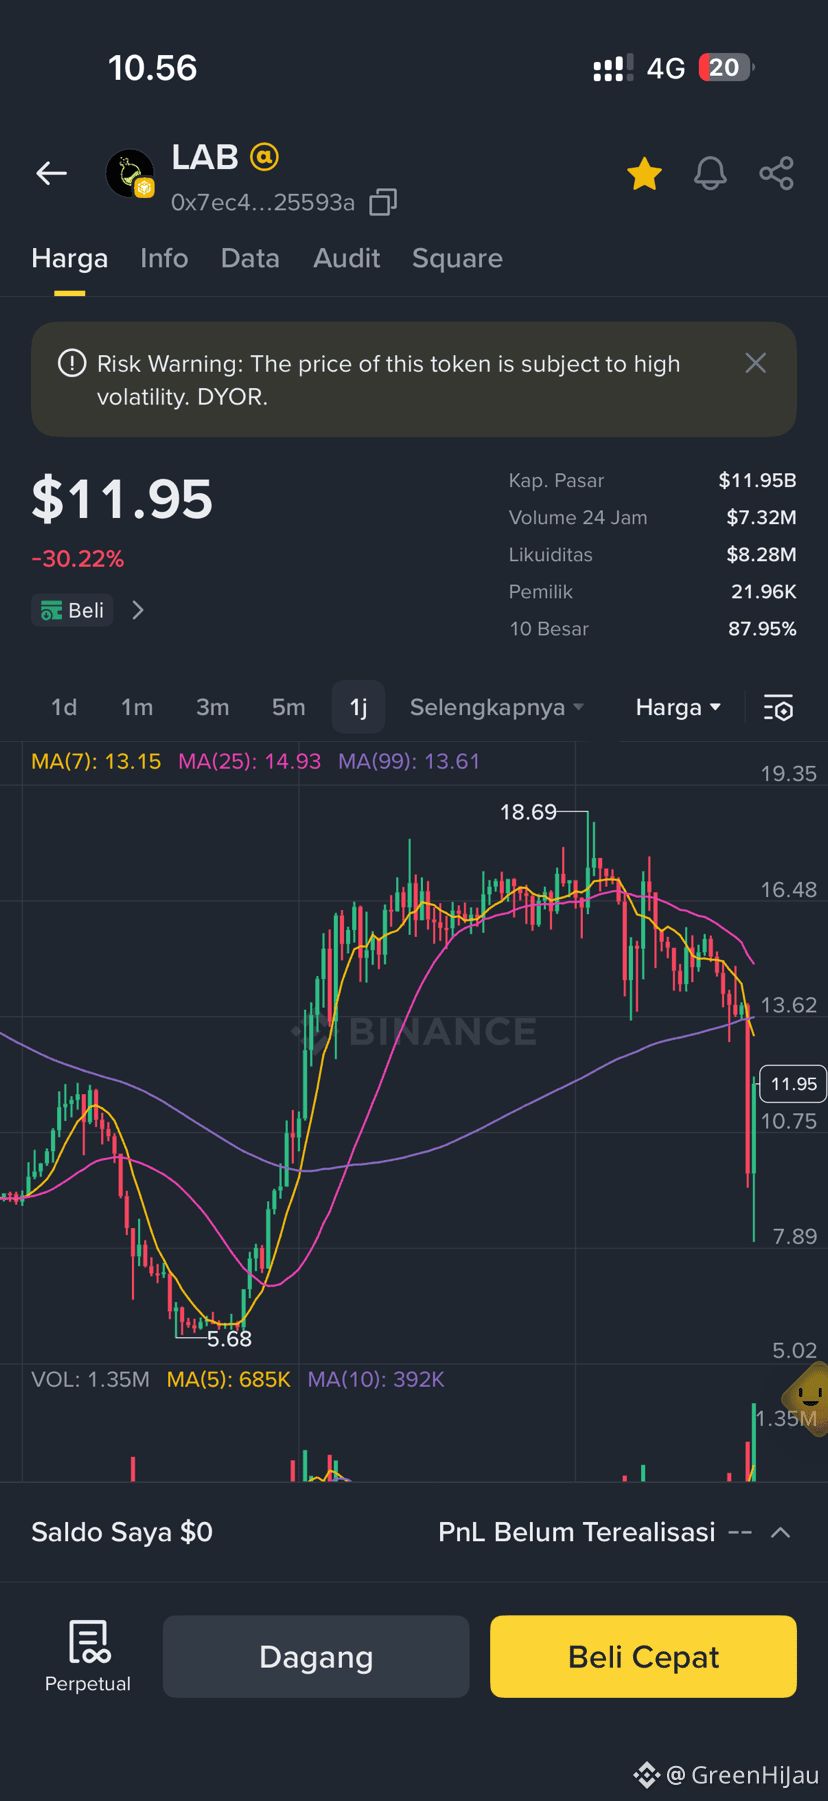The height and width of the screenshot is (1801, 828).
Task: Tap the Volume 24 Jam $7.32M row
Action: (652, 518)
